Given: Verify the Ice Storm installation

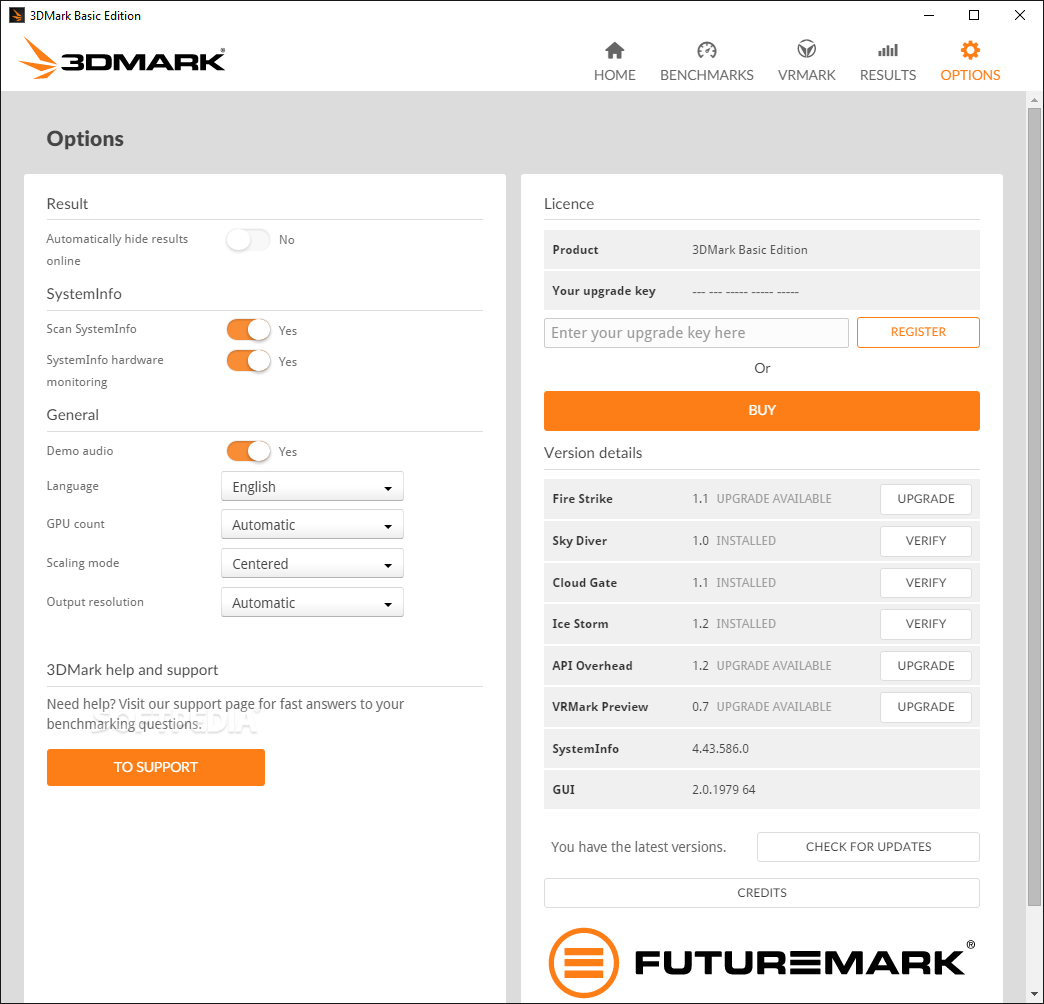Looking at the screenshot, I should point(925,625).
